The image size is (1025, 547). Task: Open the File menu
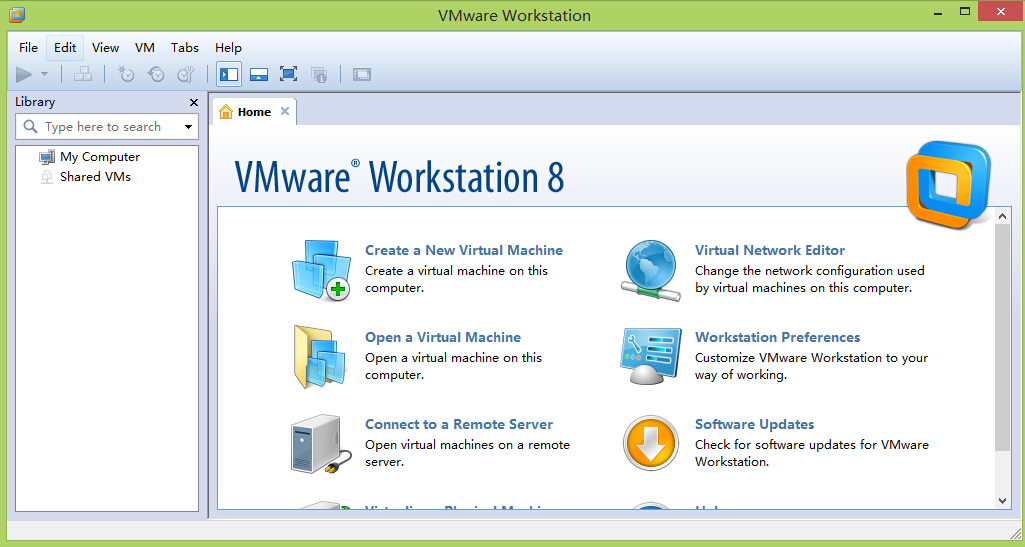click(x=28, y=48)
